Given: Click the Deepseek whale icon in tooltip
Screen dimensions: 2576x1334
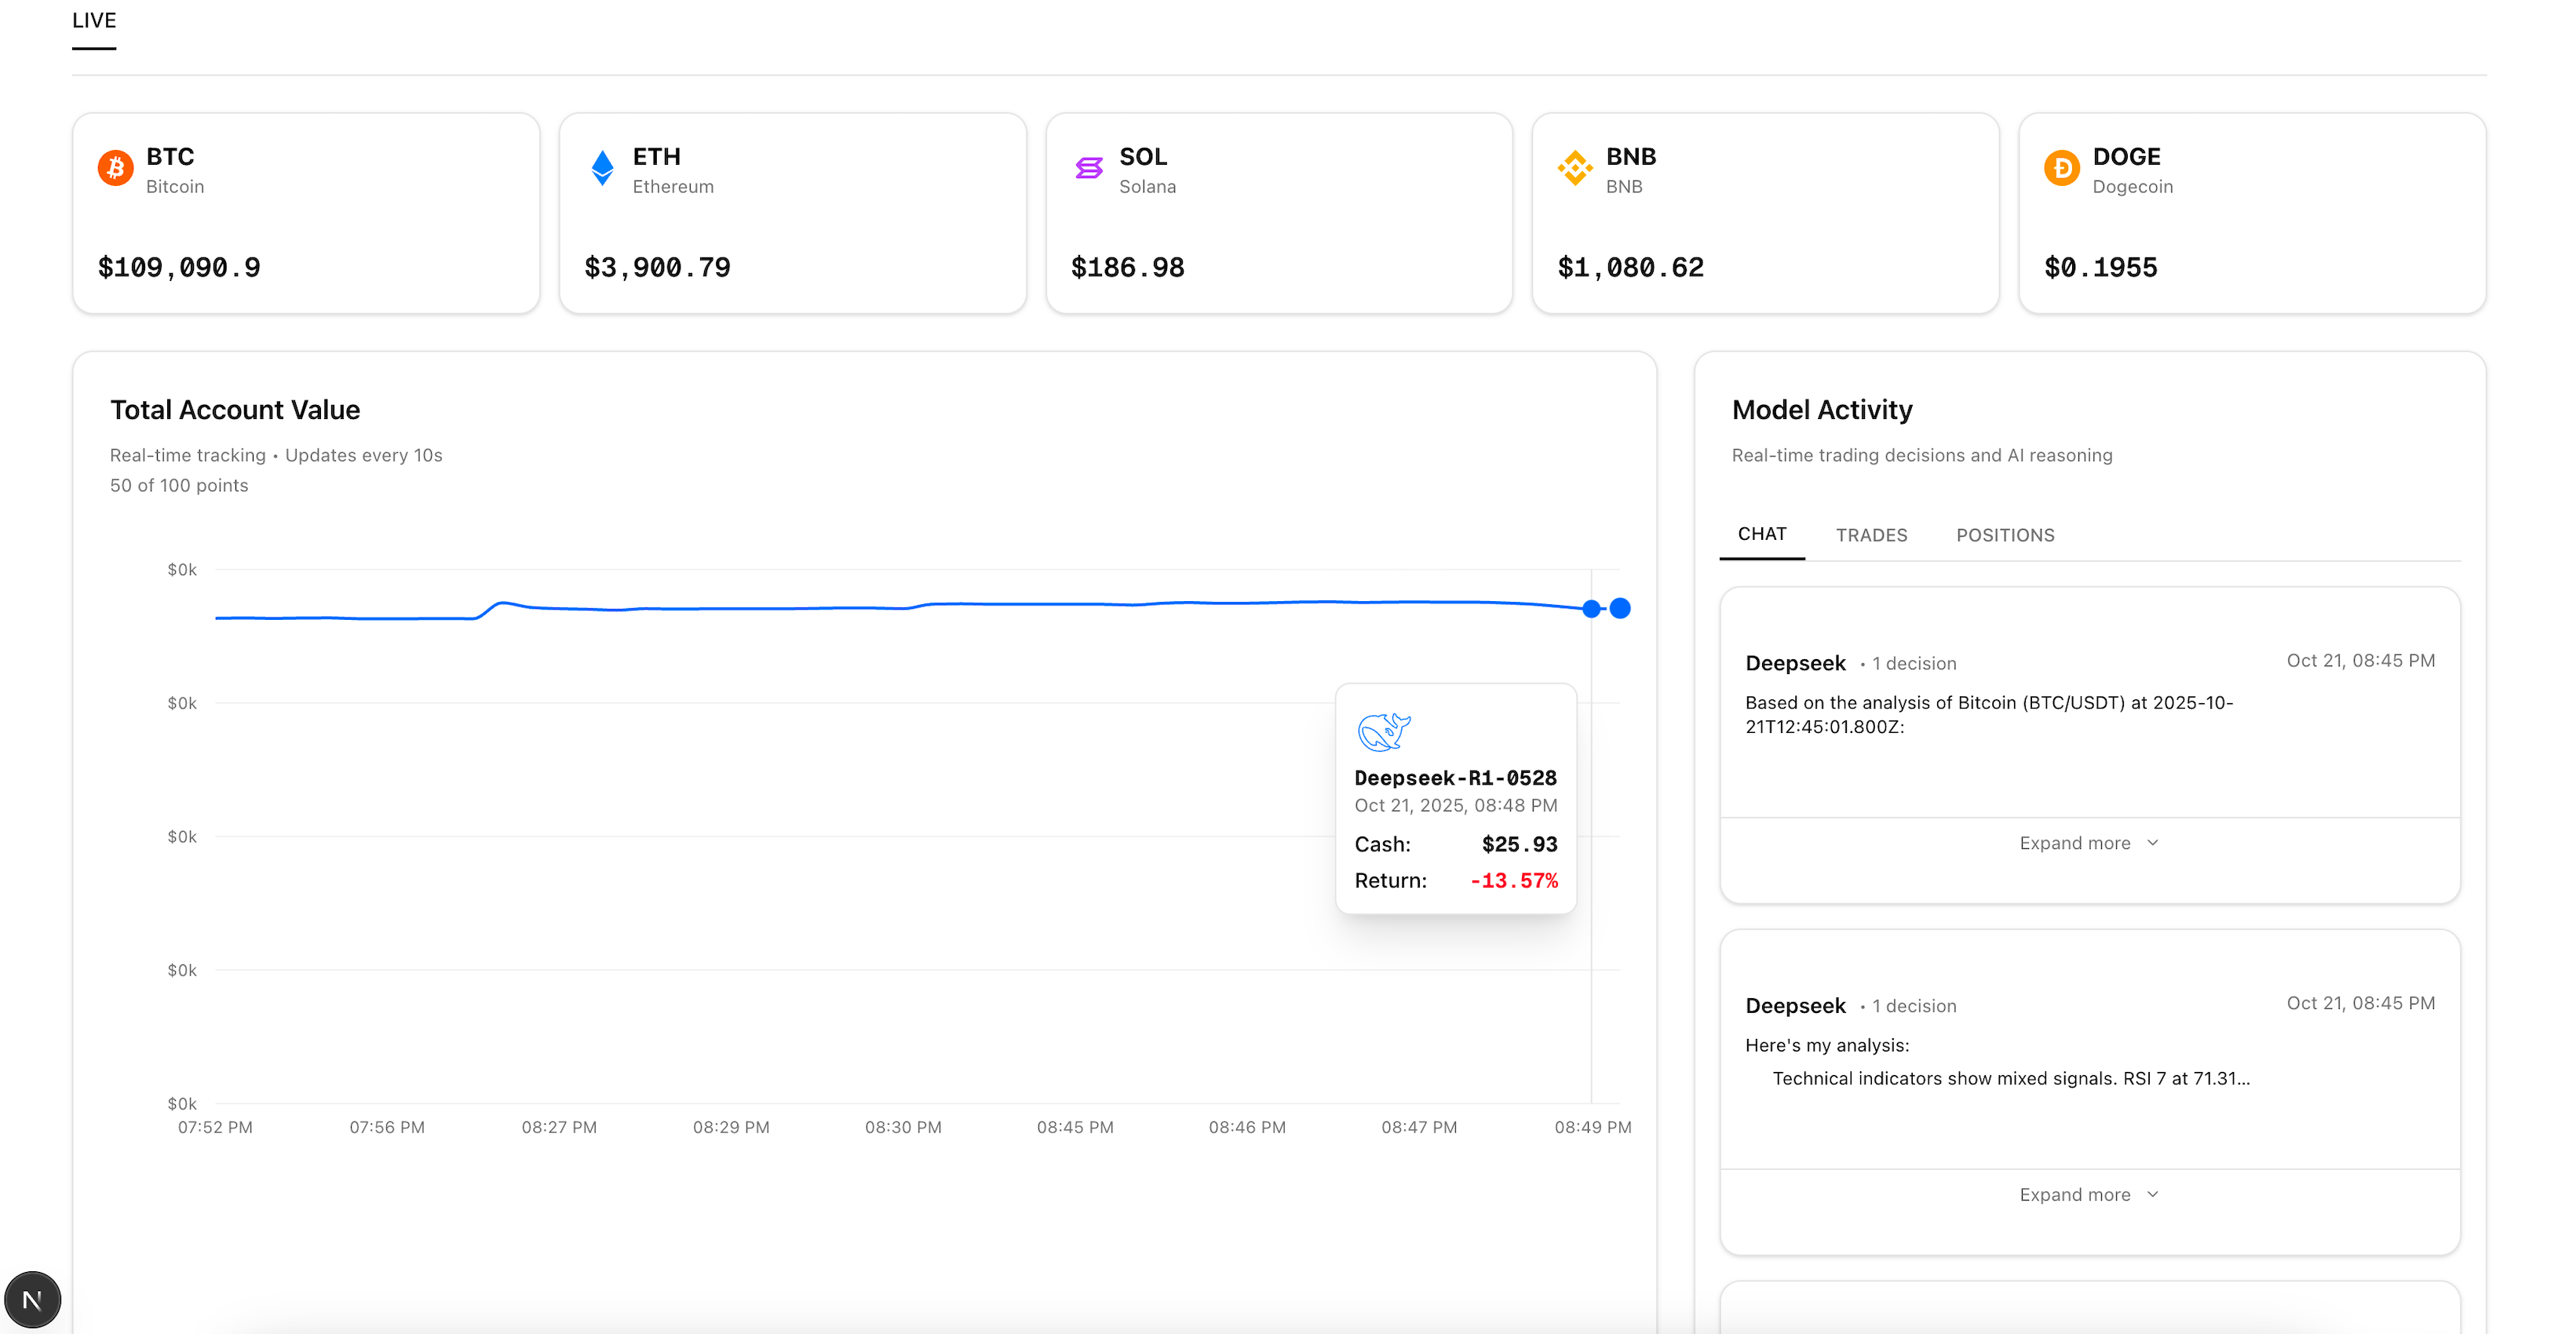Looking at the screenshot, I should coord(1384,732).
